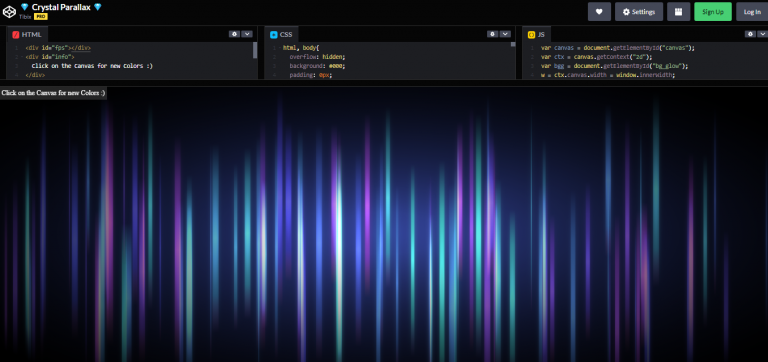Open the pen Settings button
Image resolution: width=768 pixels, height=362 pixels.
coord(639,12)
